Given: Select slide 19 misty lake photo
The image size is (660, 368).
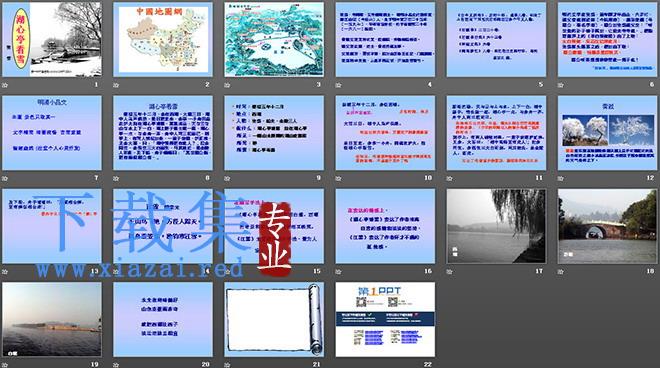Looking at the screenshot, I should click(x=52, y=320).
